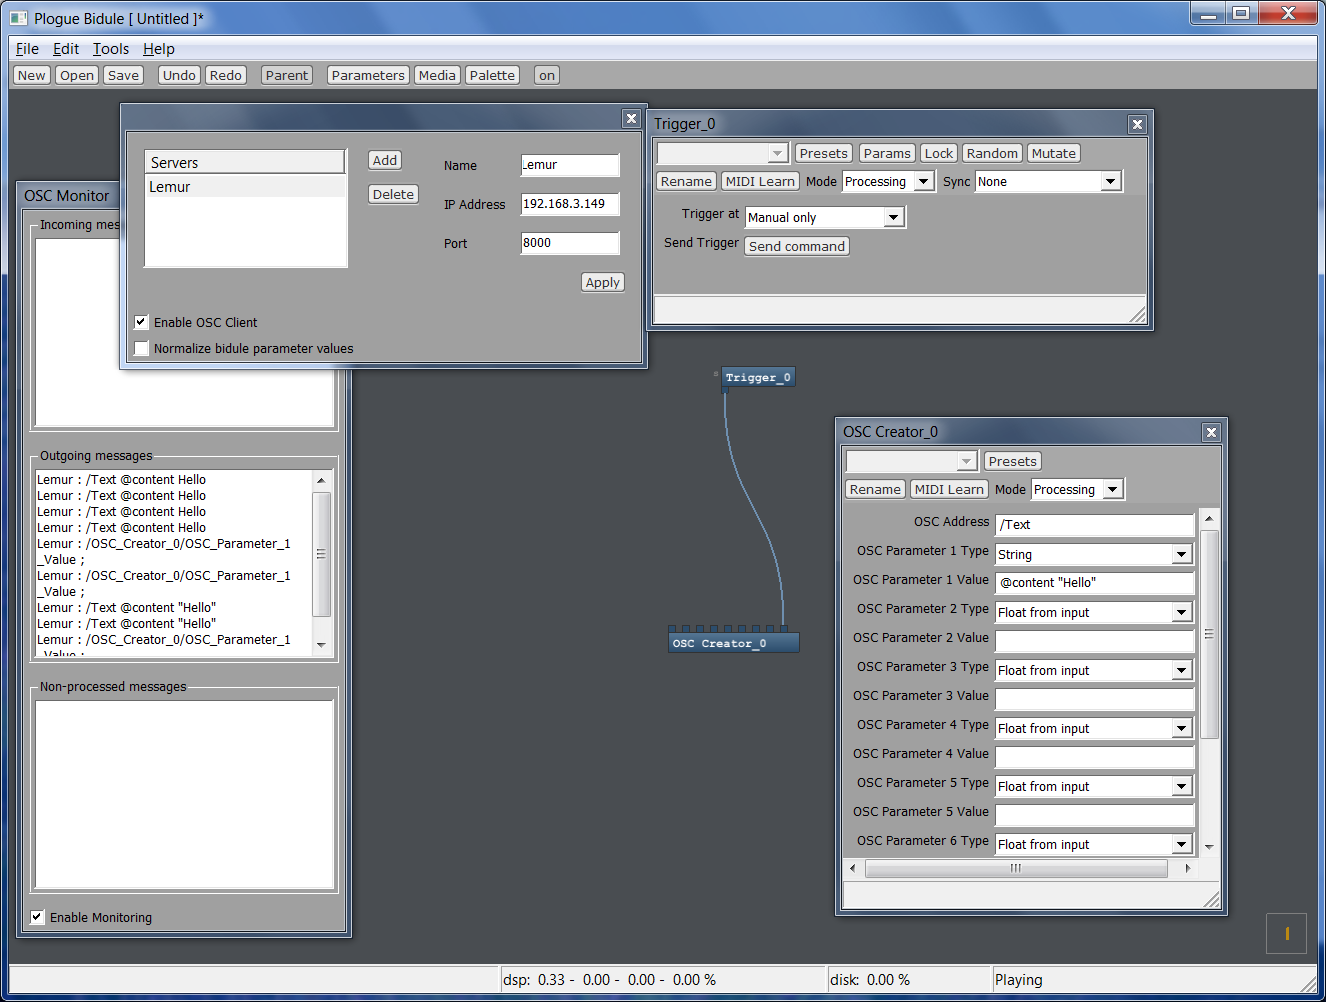Click the Trigger_0 node on the canvas

(758, 378)
